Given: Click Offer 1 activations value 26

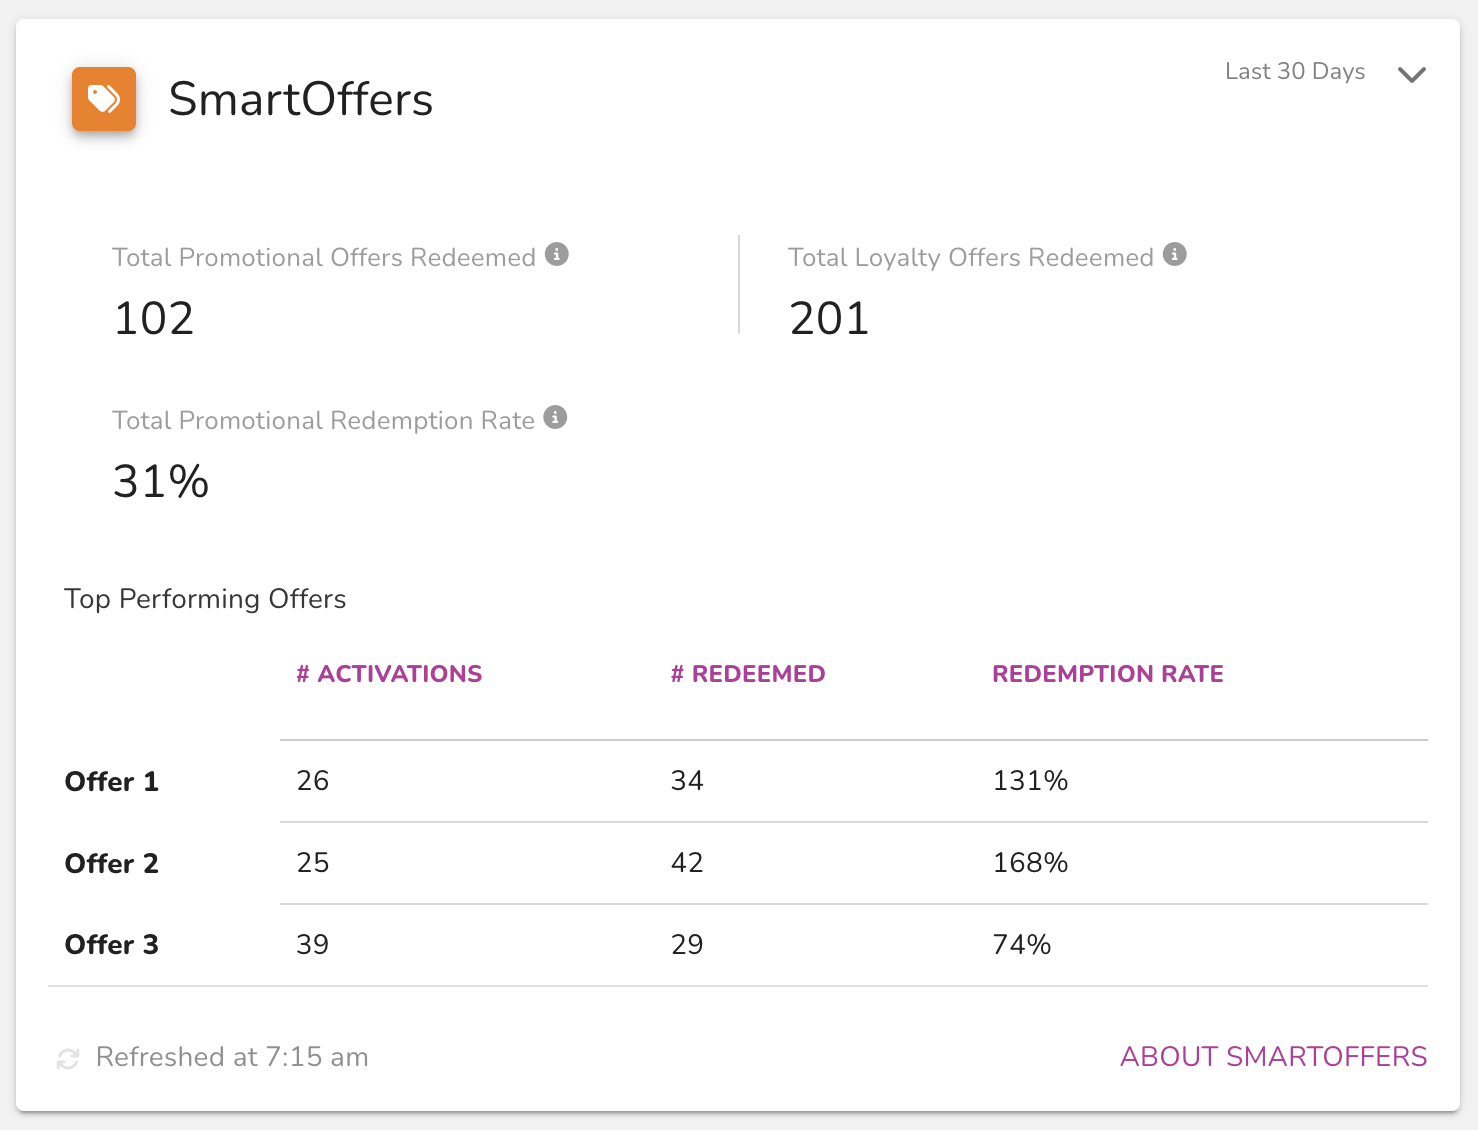Looking at the screenshot, I should 313,781.
